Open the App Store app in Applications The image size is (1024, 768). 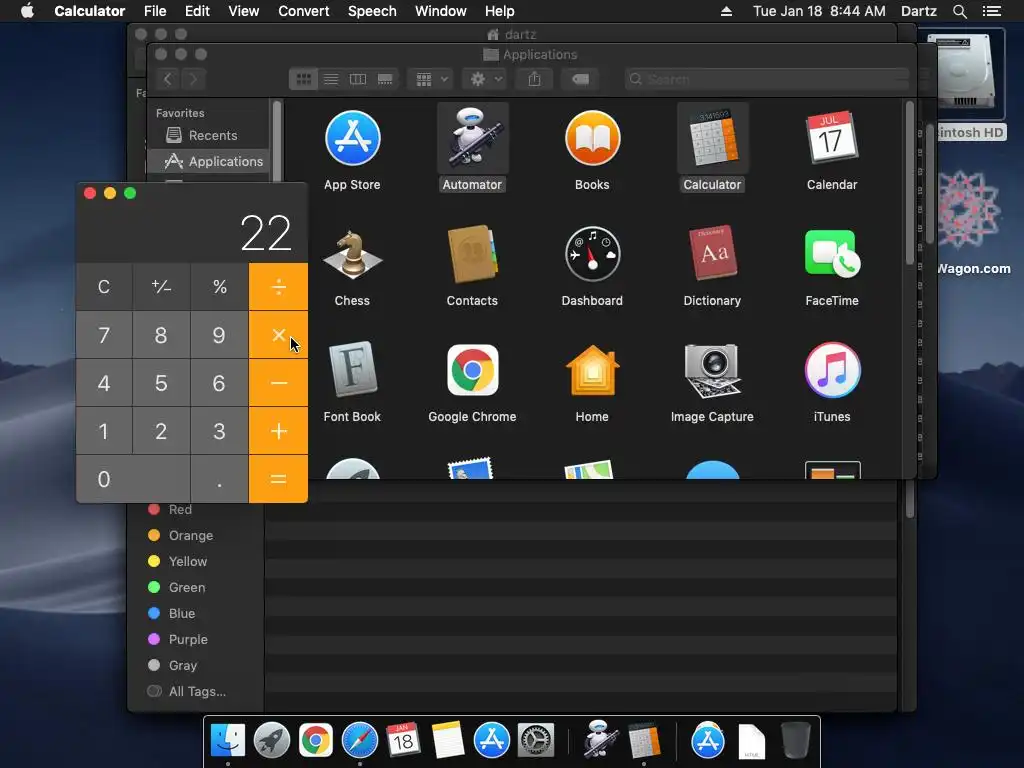pos(353,138)
